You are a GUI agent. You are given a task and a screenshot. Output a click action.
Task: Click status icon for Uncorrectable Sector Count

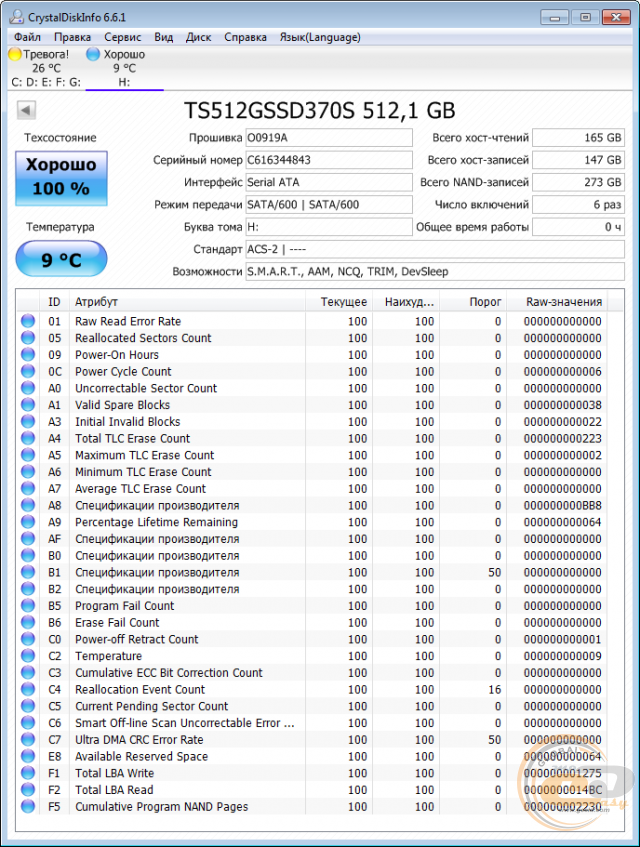pos(28,388)
